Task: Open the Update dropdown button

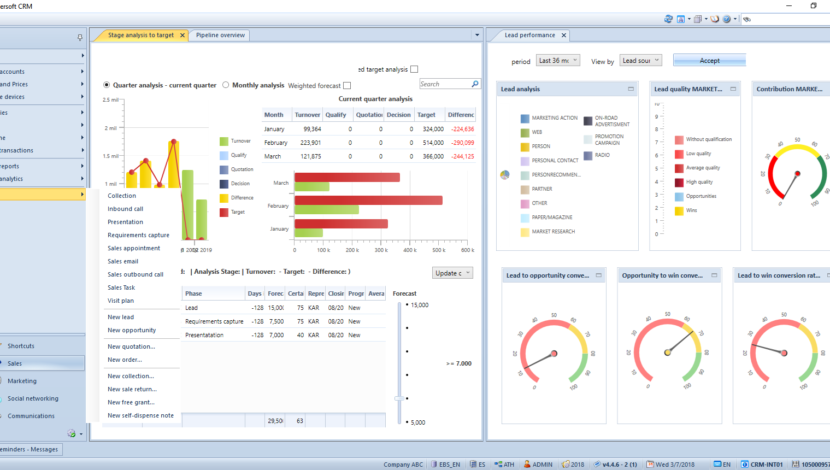Action: [x=452, y=273]
